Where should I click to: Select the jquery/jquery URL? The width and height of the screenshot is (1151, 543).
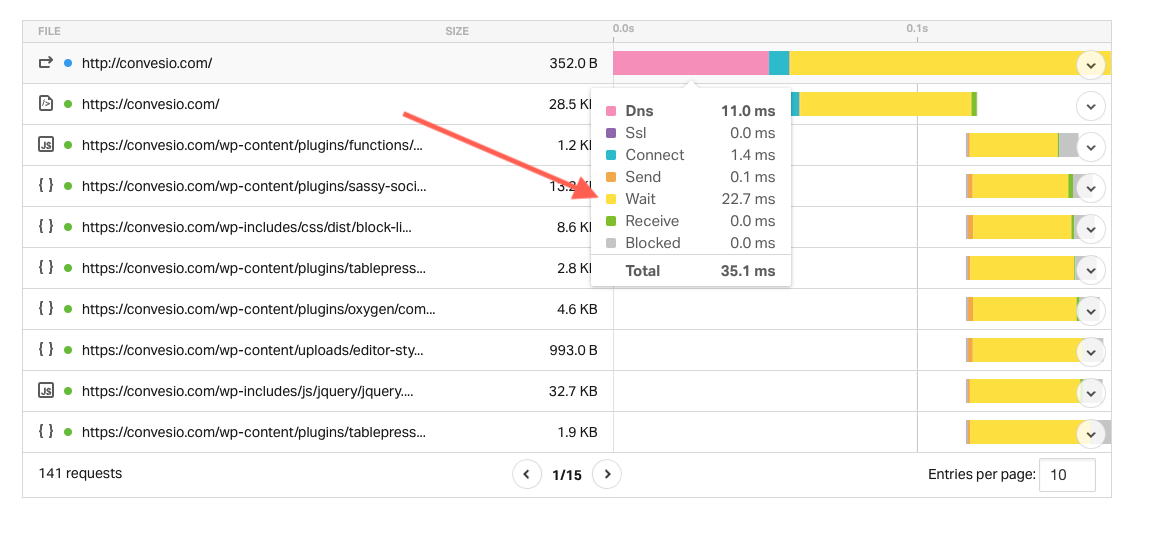tap(247, 392)
